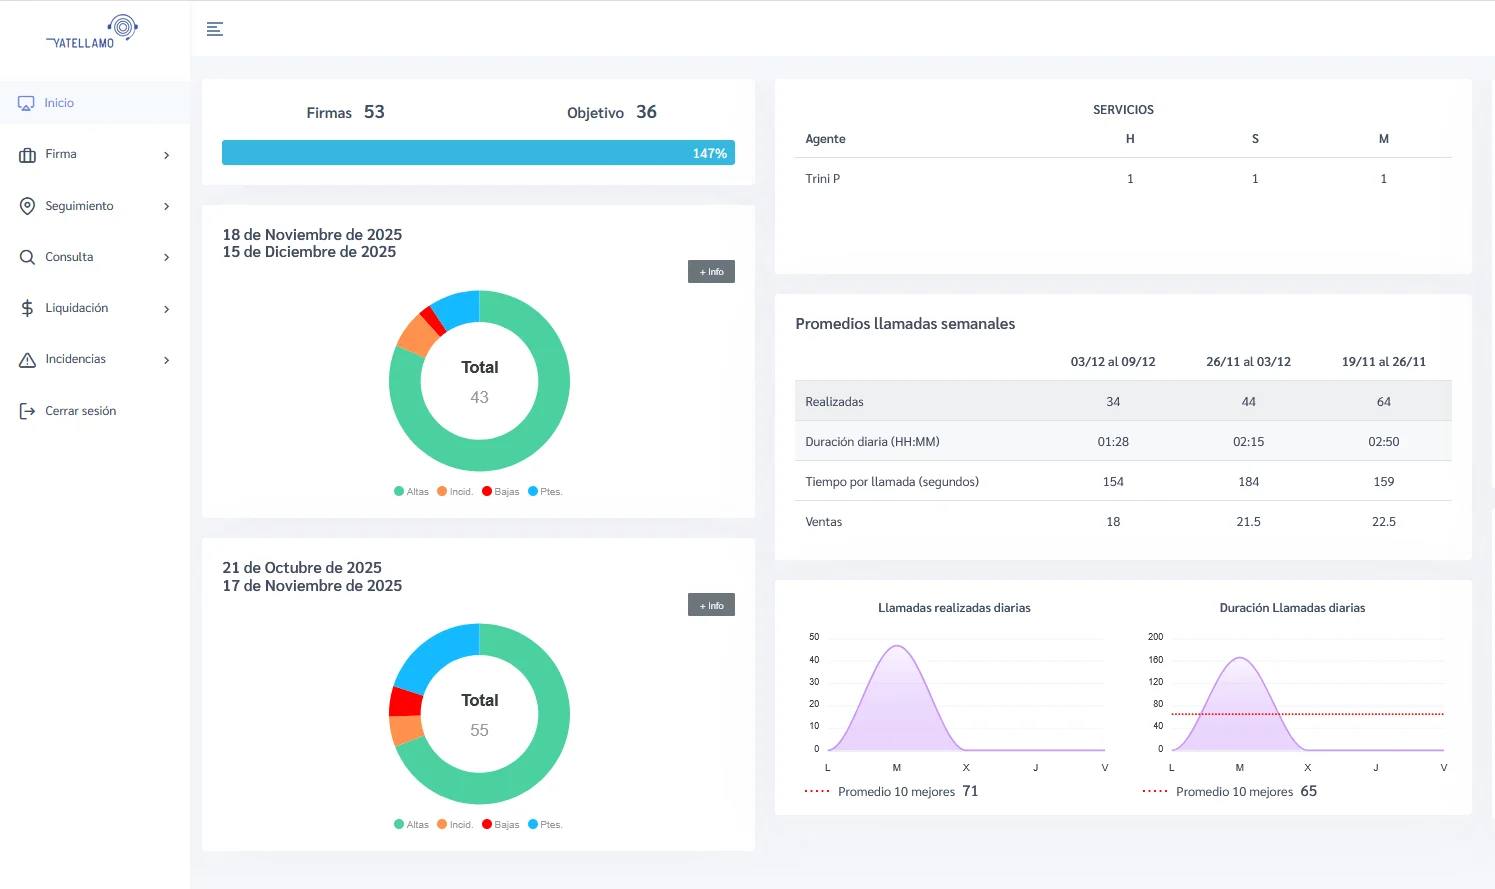Expand the Liquidación submenu chevron
The height and width of the screenshot is (889, 1495).
pos(166,309)
